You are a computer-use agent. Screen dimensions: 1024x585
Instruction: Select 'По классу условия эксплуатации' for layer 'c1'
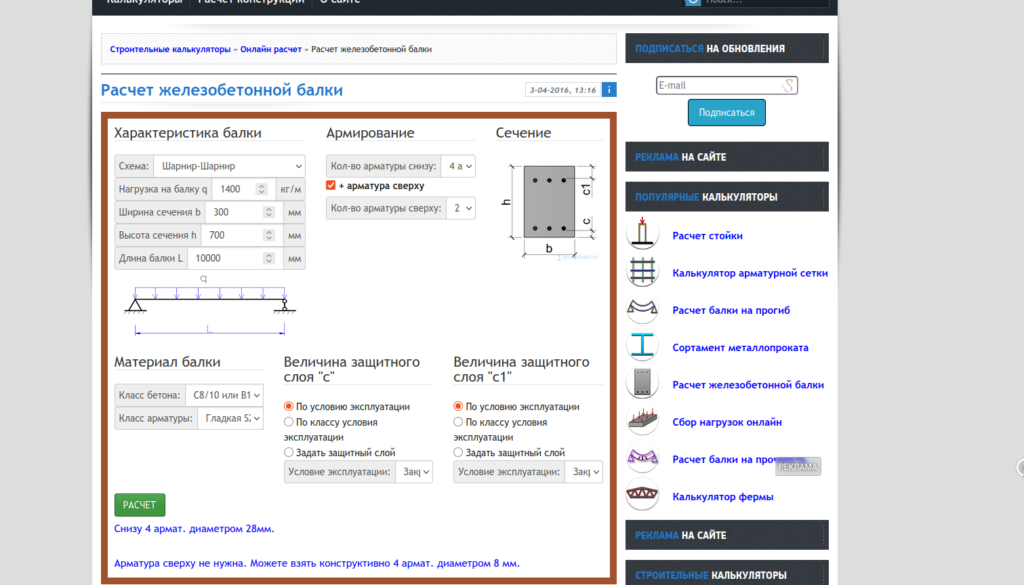pos(459,422)
